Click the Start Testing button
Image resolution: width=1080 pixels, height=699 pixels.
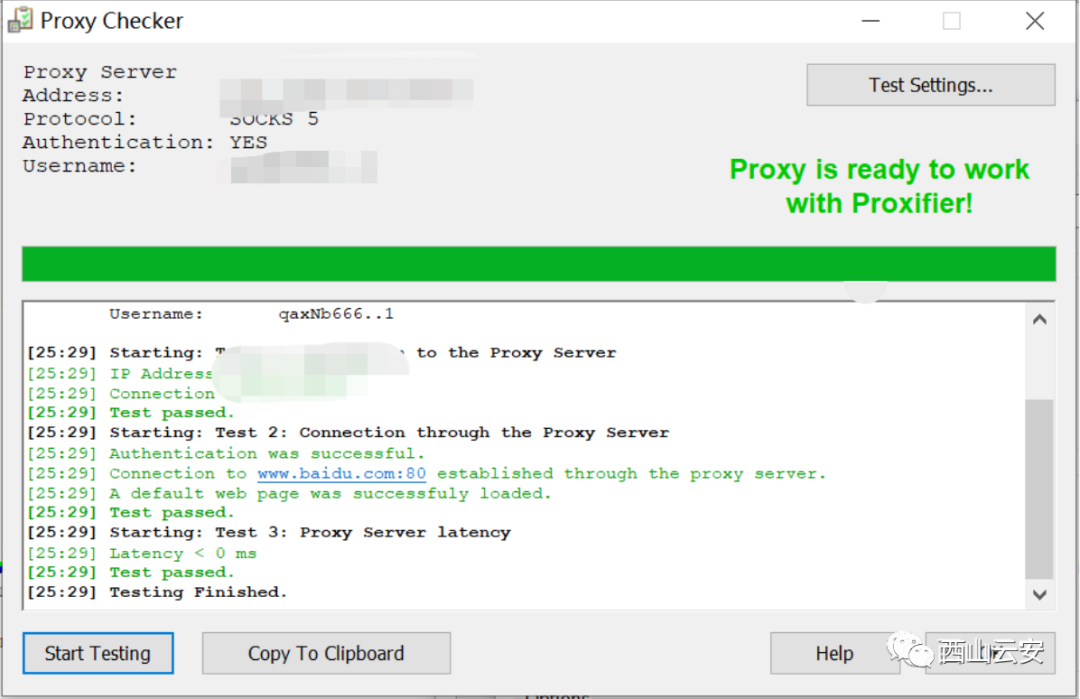click(x=98, y=653)
